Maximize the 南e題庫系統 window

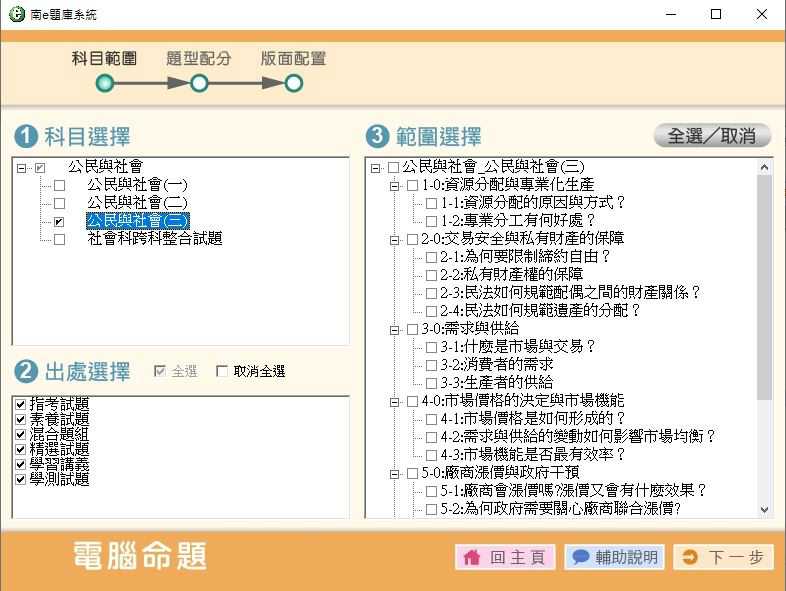click(716, 14)
